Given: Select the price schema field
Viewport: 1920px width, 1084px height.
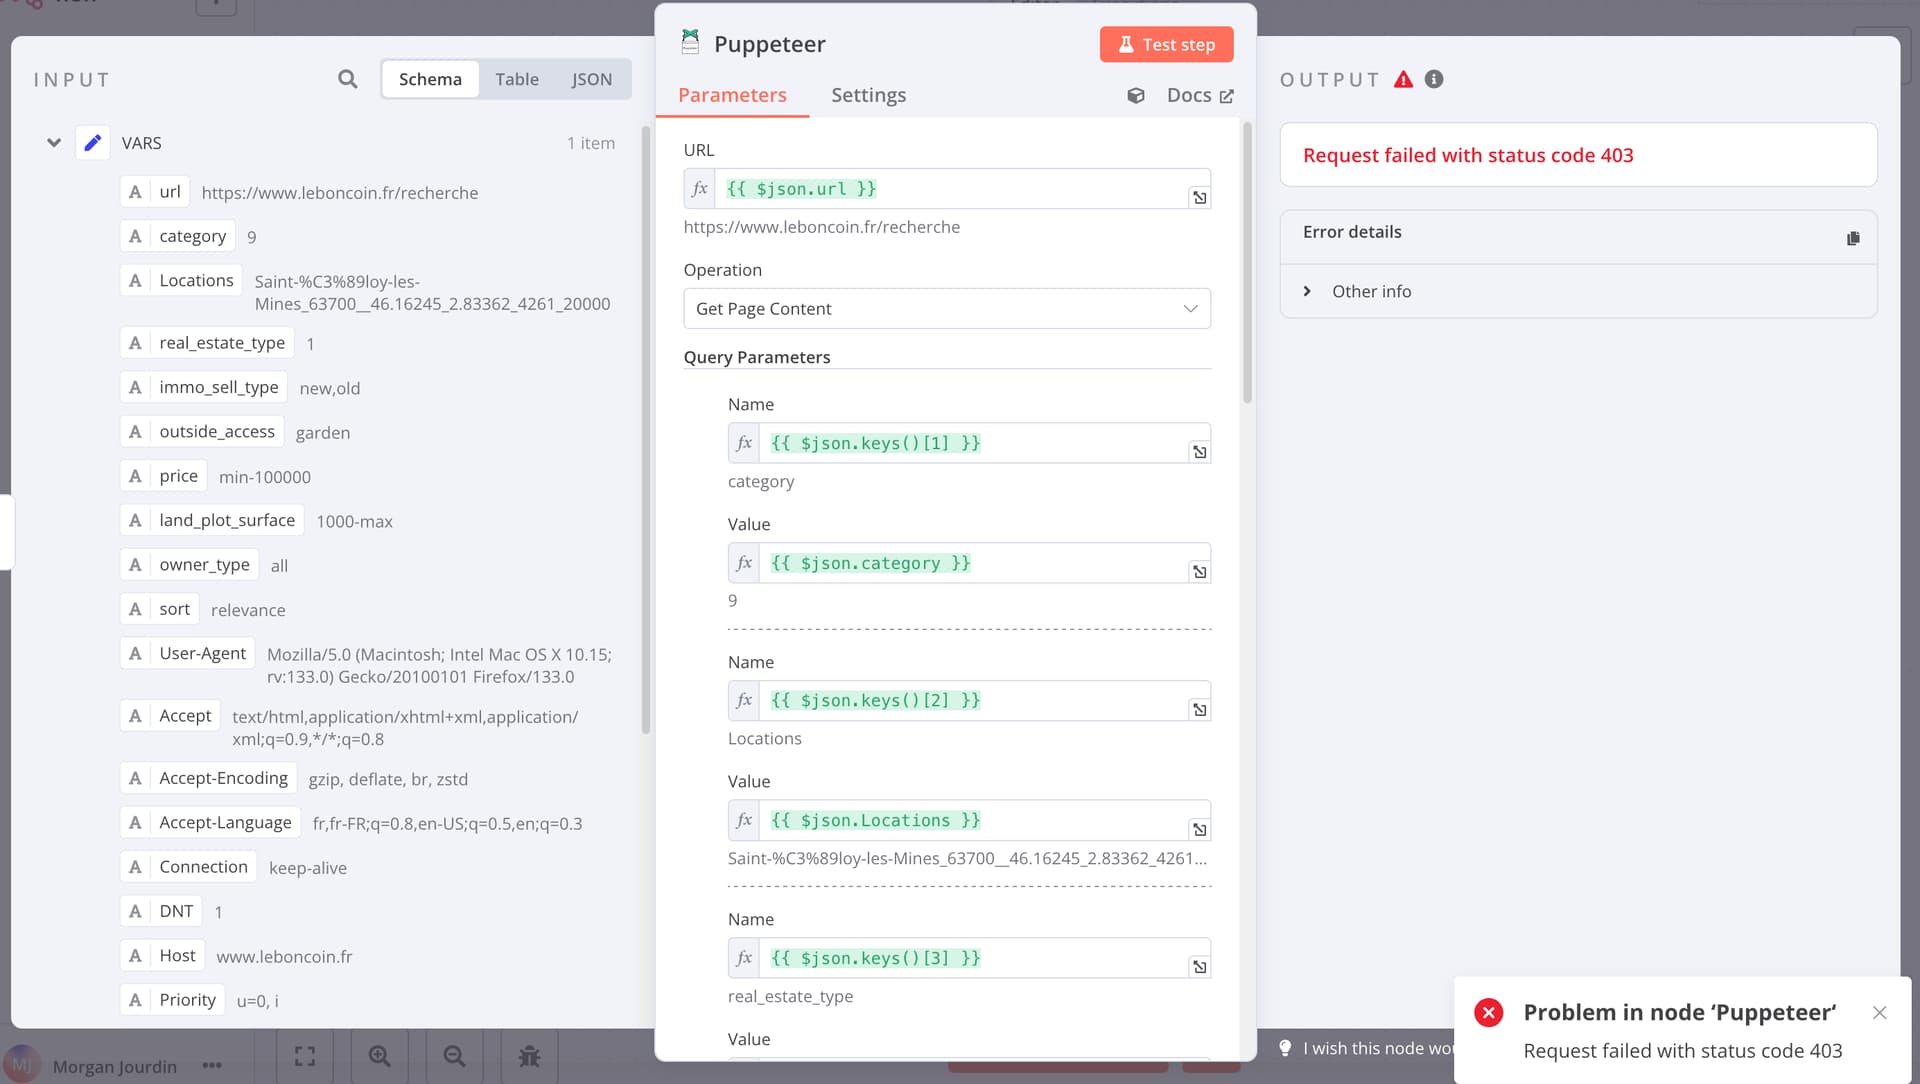Looking at the screenshot, I should (x=163, y=476).
